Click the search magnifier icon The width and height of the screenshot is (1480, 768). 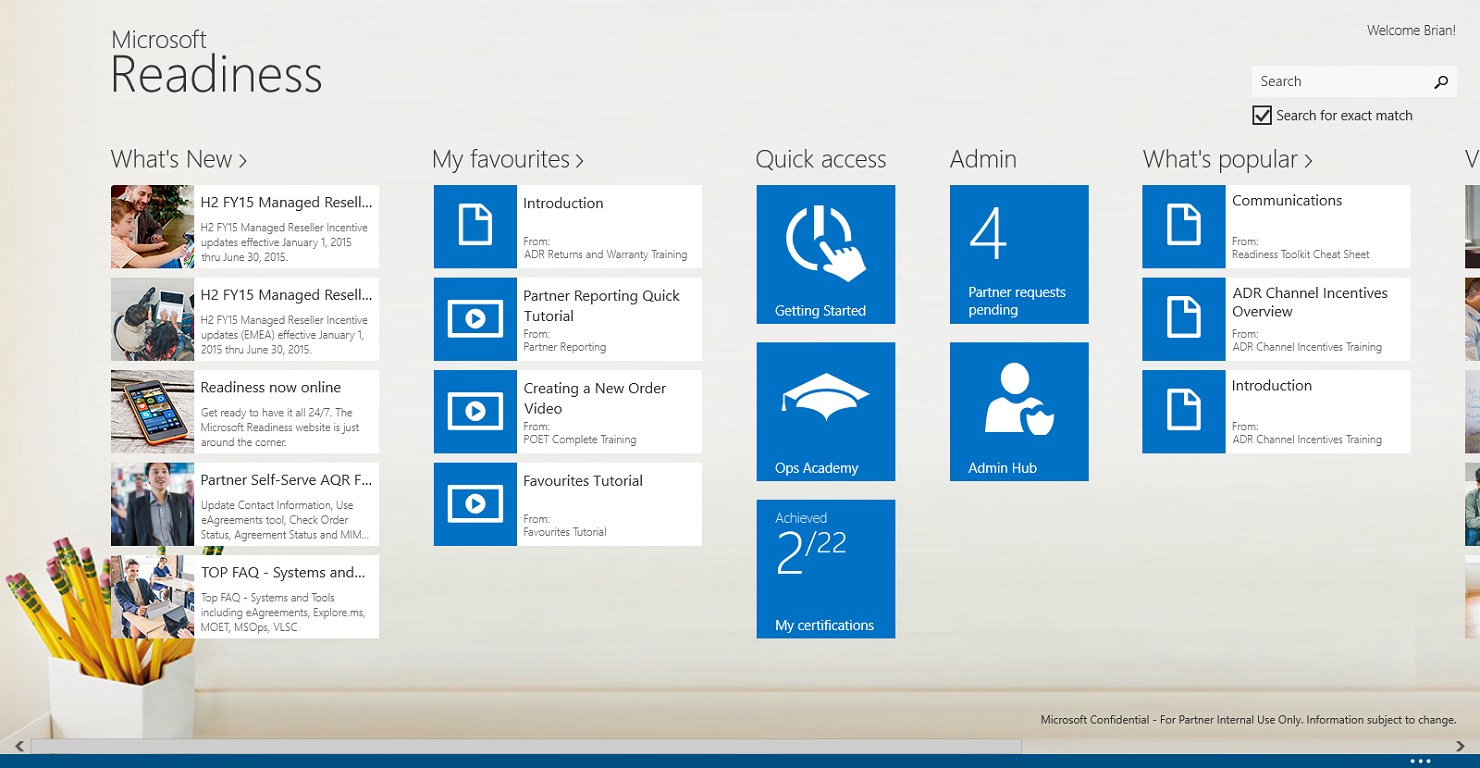(1440, 82)
